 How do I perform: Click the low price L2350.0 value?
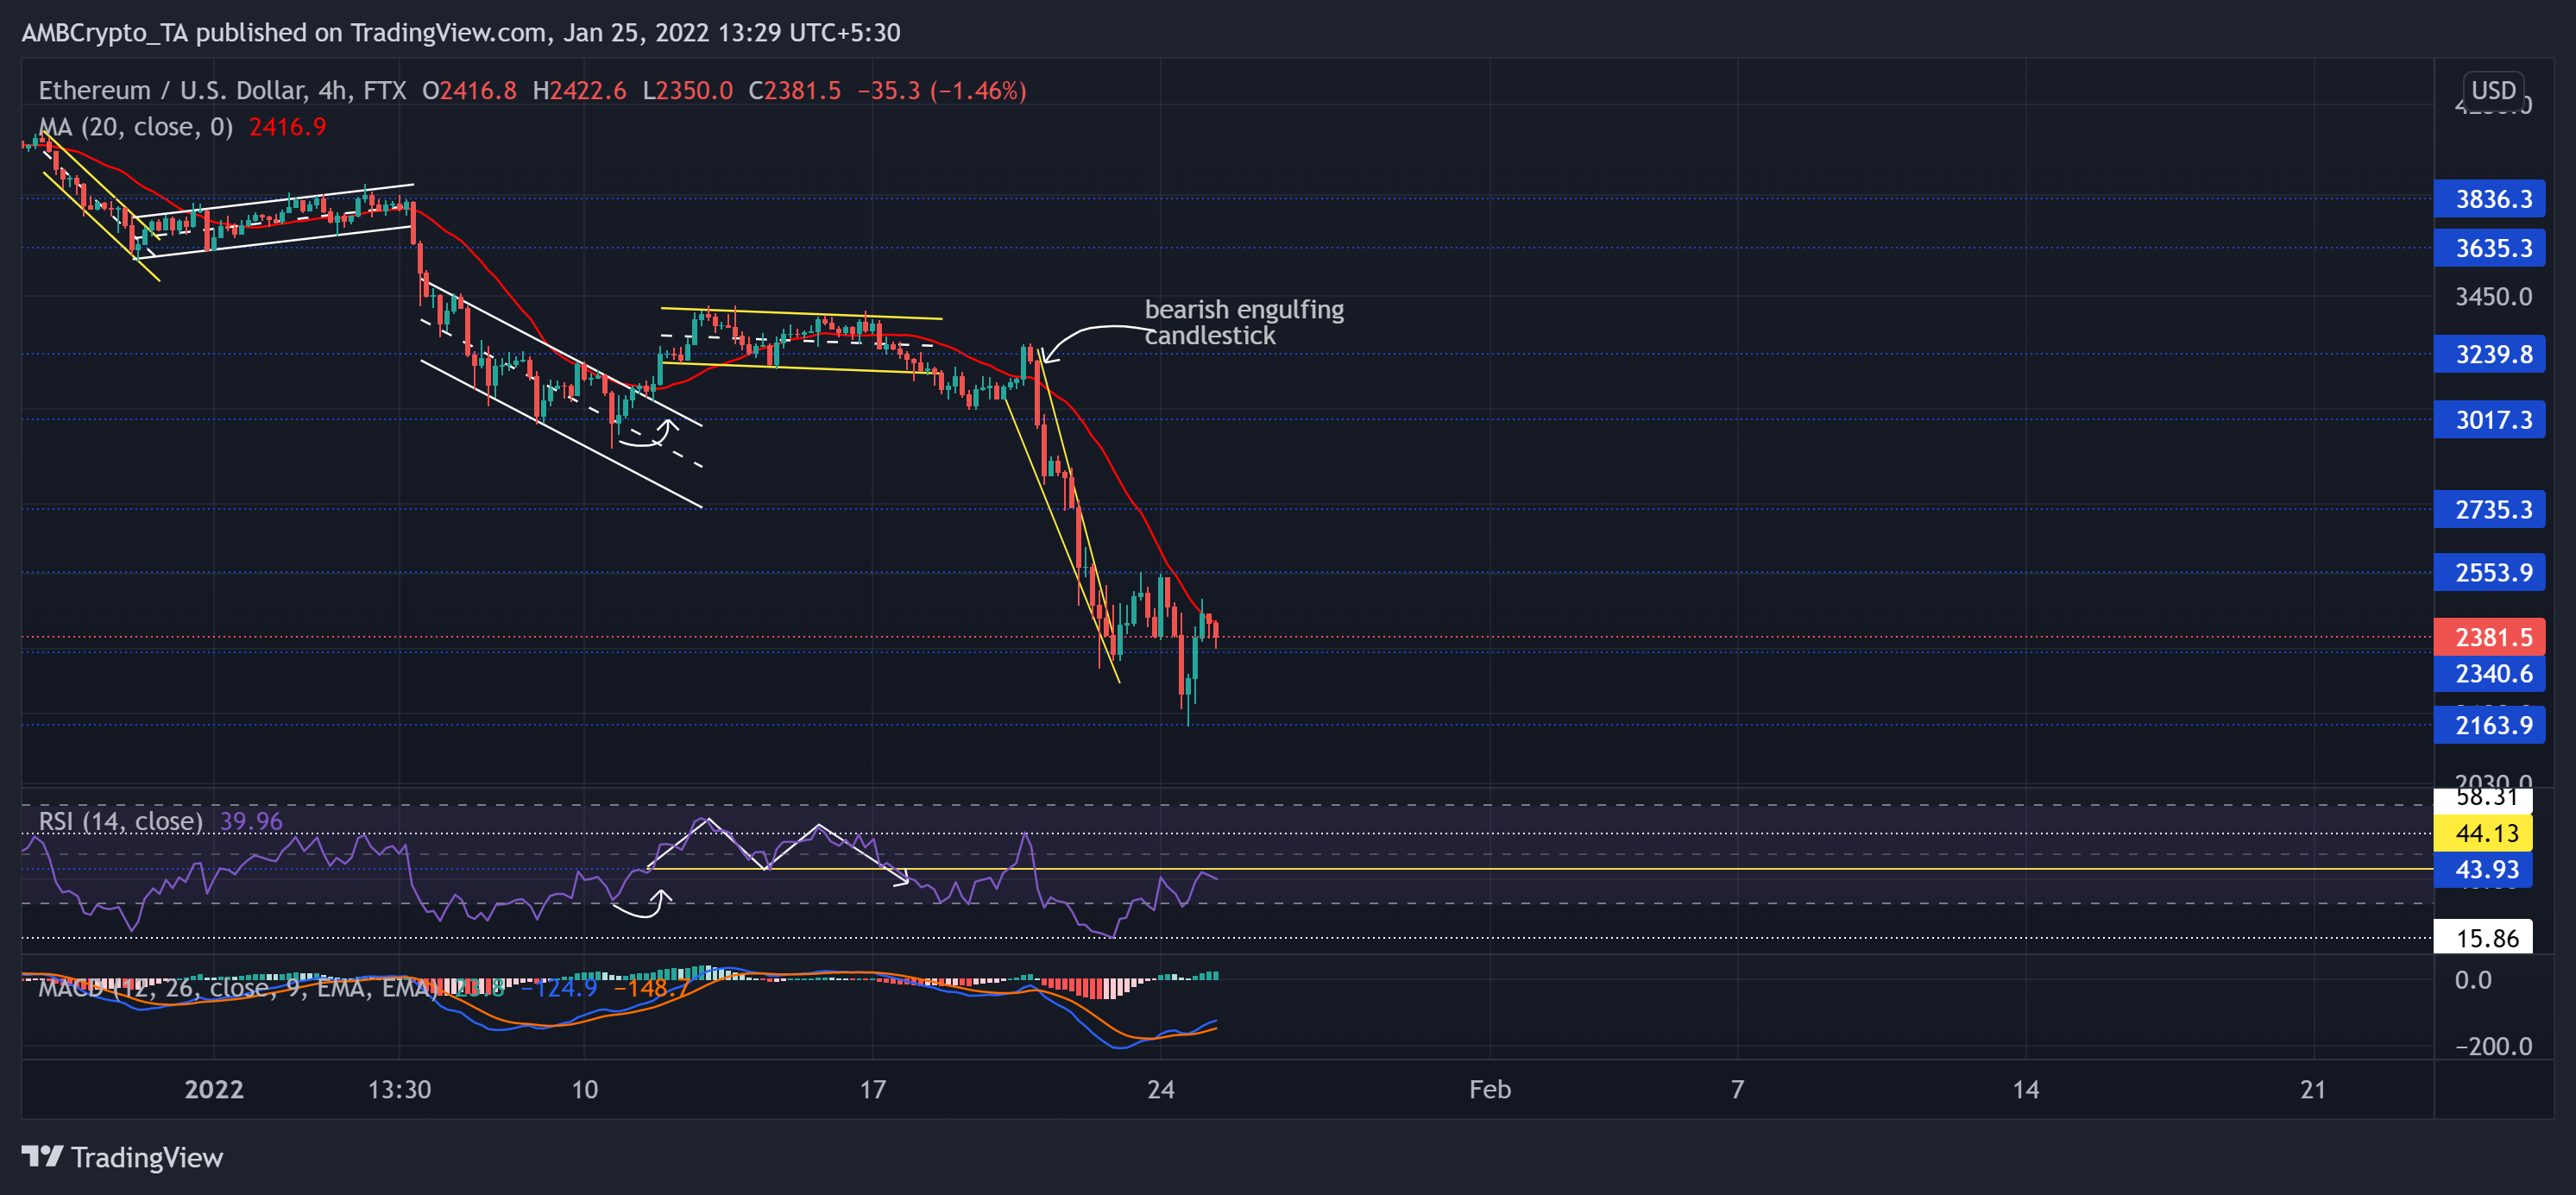[687, 91]
